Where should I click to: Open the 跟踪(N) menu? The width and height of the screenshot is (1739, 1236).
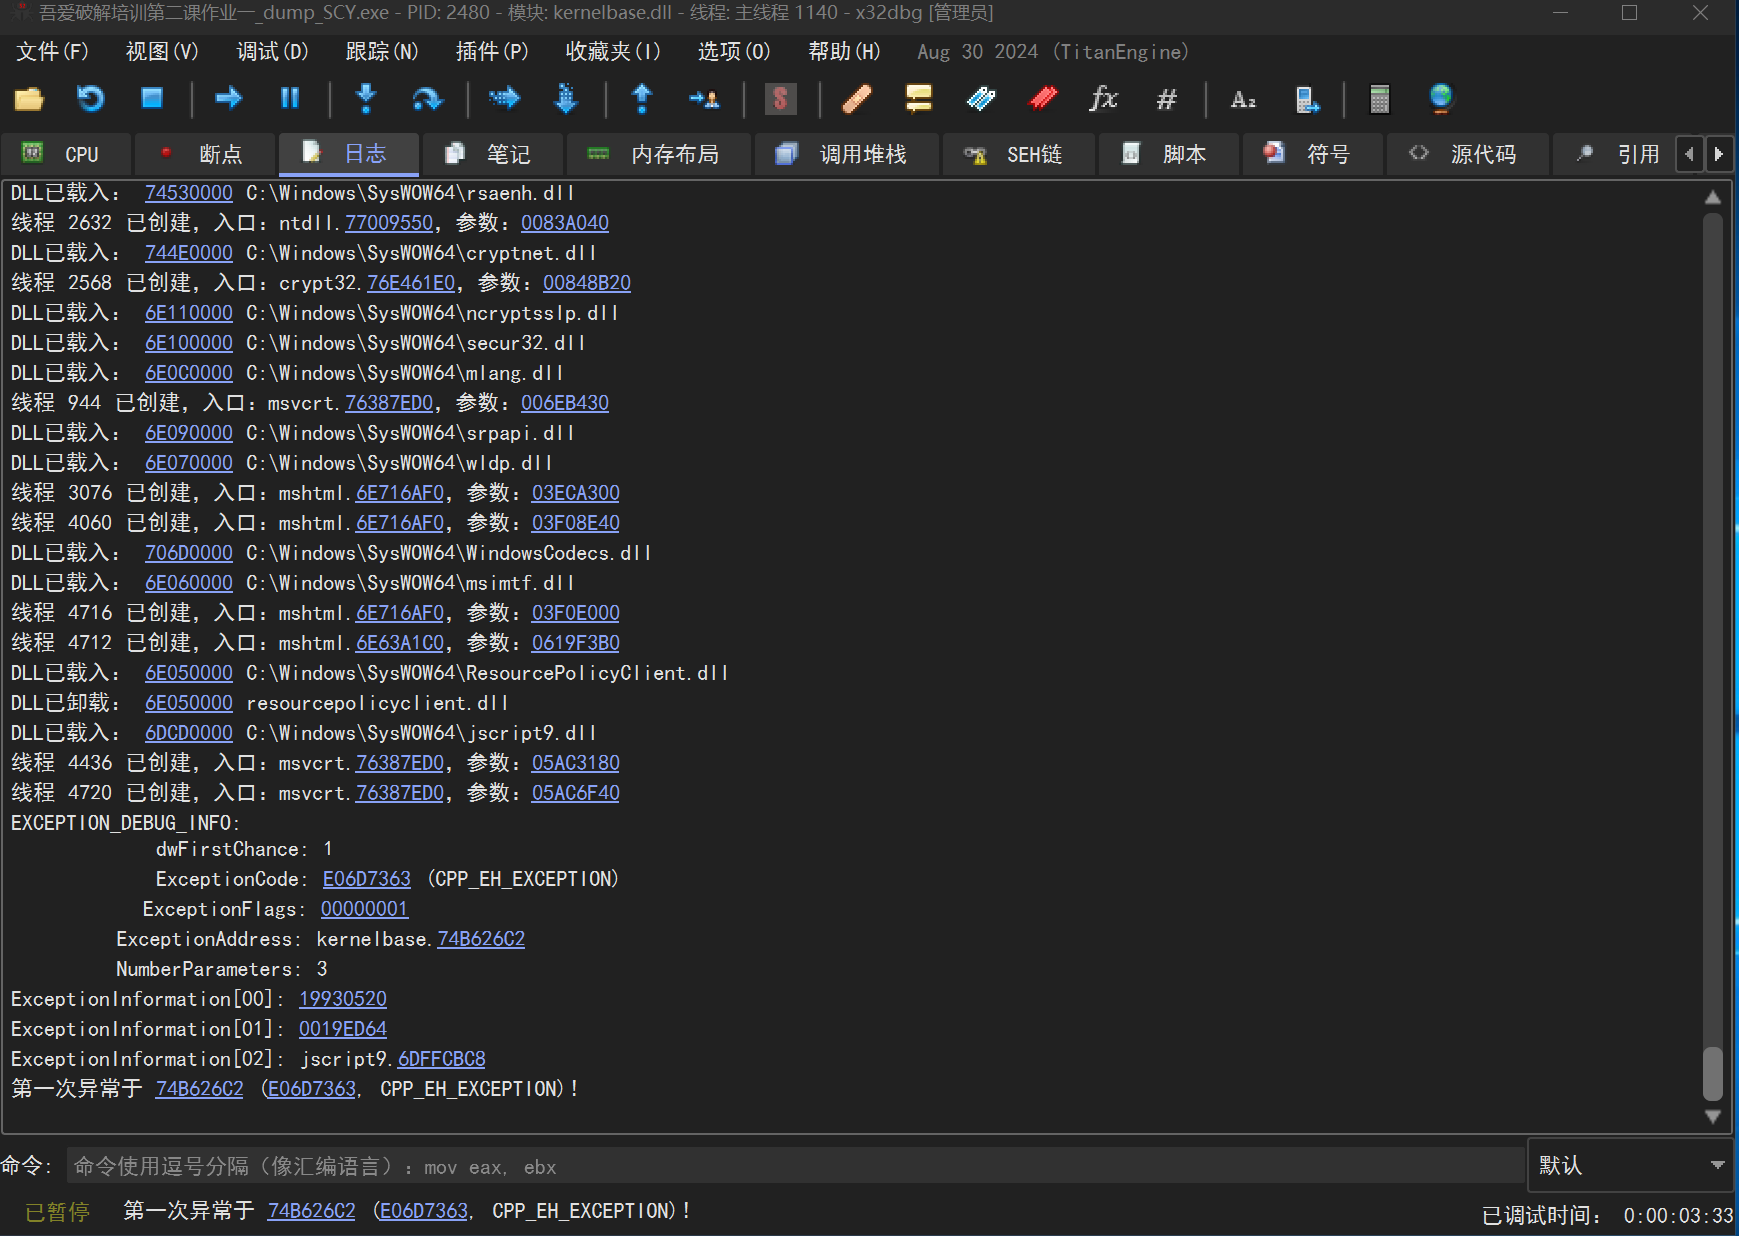(382, 52)
